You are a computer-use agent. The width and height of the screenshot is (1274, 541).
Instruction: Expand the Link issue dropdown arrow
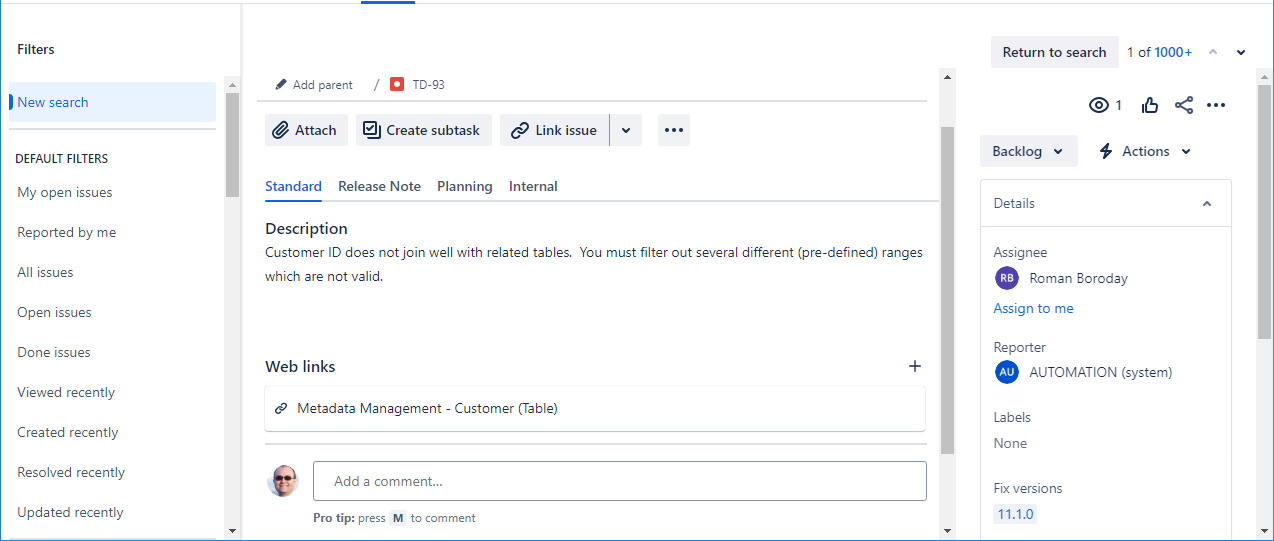coord(626,130)
